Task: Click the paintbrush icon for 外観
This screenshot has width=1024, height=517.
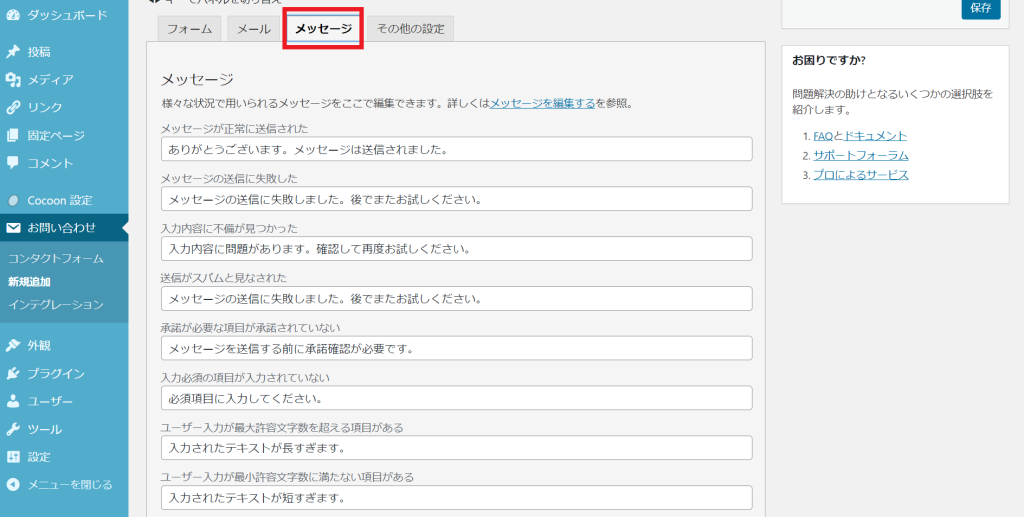Action: point(13,346)
